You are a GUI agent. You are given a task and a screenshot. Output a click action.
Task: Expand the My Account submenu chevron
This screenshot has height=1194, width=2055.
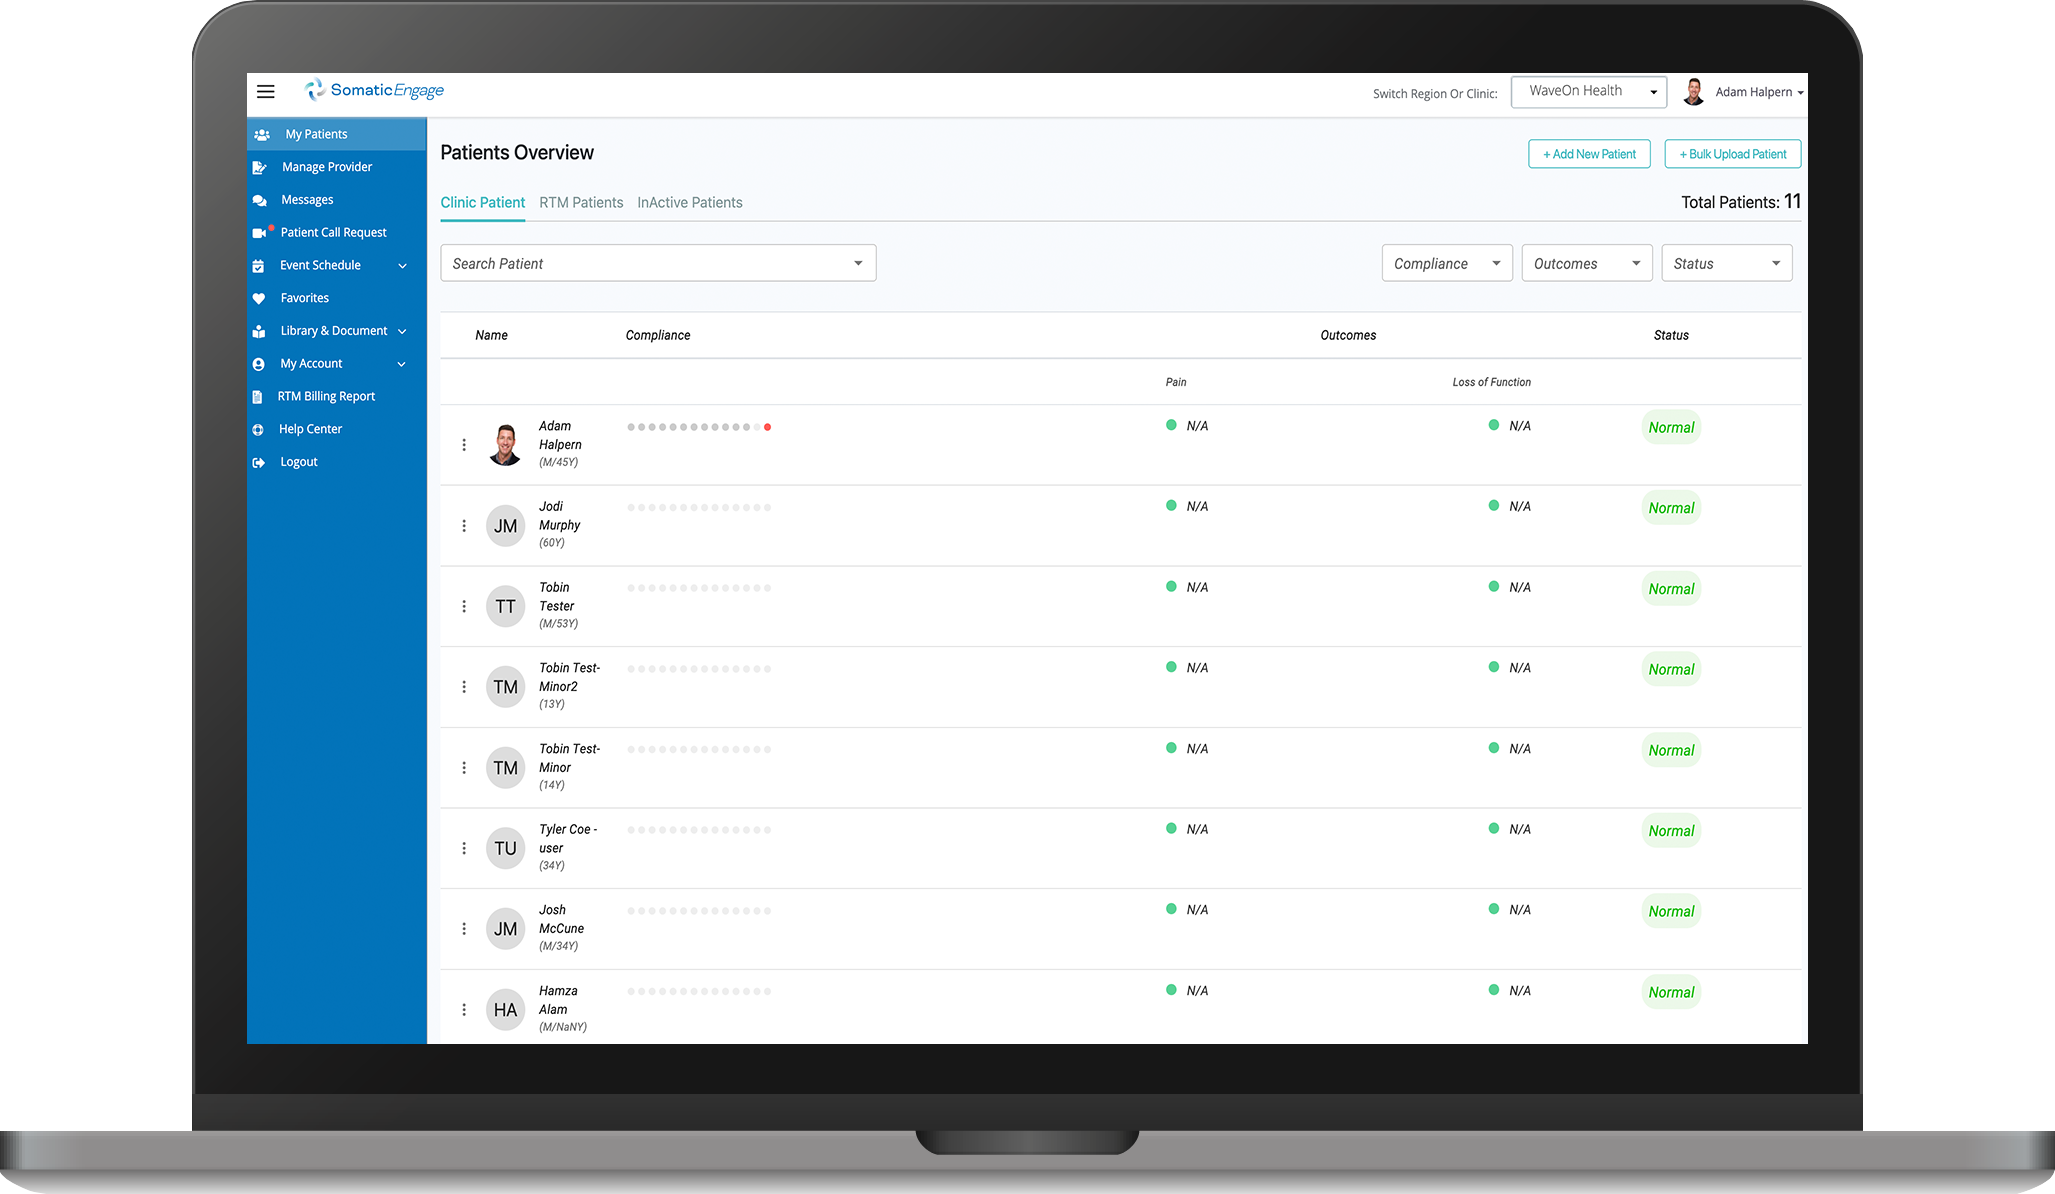point(402,364)
